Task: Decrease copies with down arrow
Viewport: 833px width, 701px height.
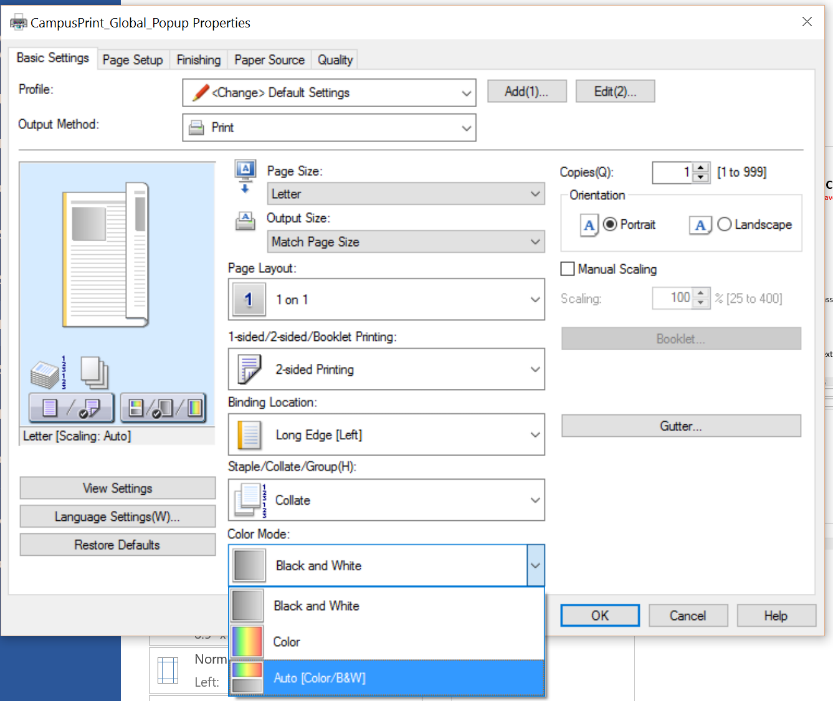Action: 701,177
